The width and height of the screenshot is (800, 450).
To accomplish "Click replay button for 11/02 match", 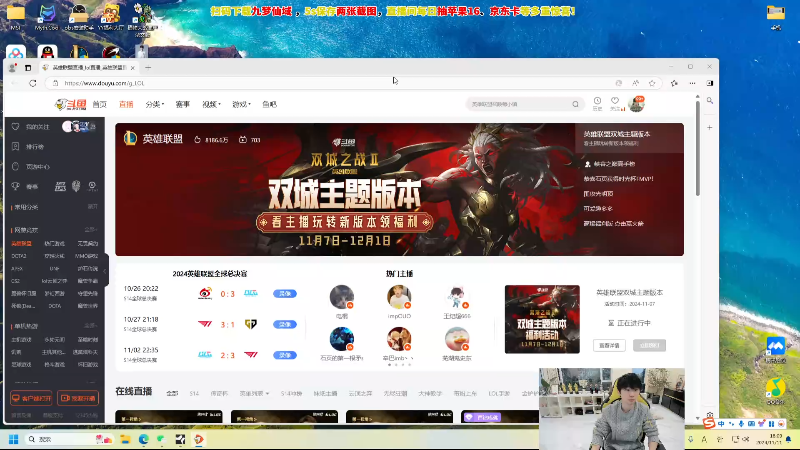I will pyautogui.click(x=285, y=355).
